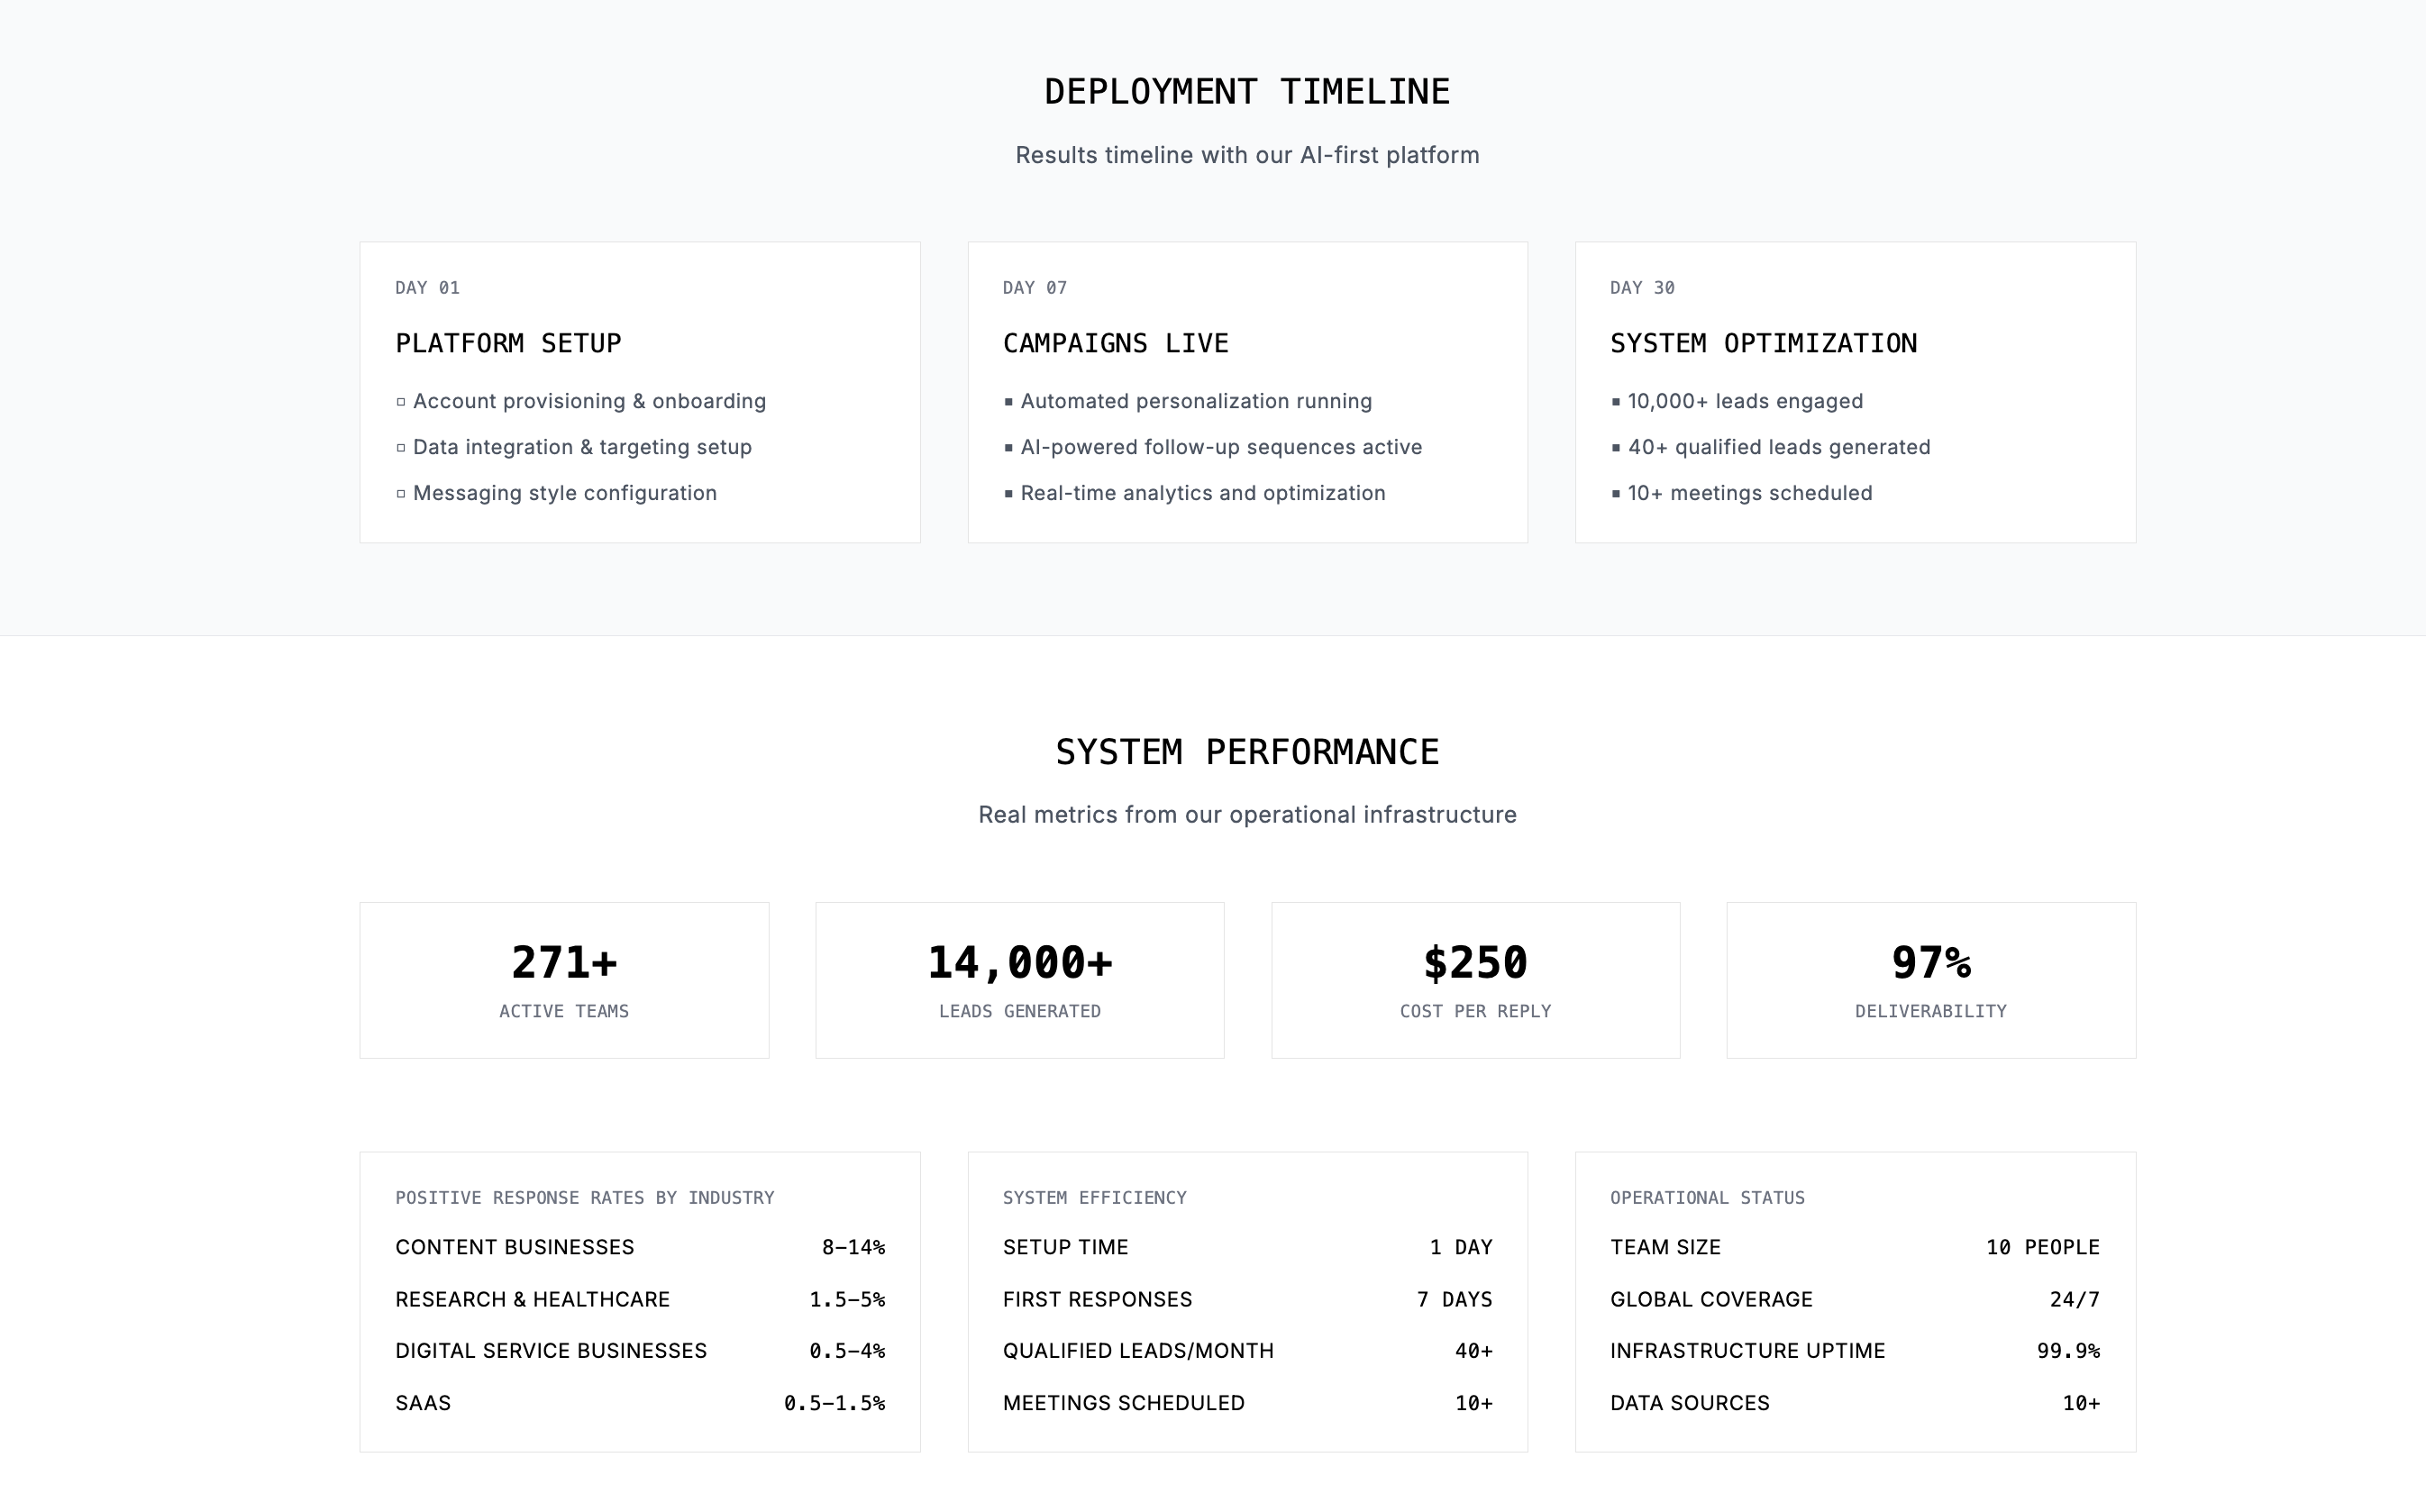Click the Qualified Leads/Month efficiency row

pos(1247,1351)
